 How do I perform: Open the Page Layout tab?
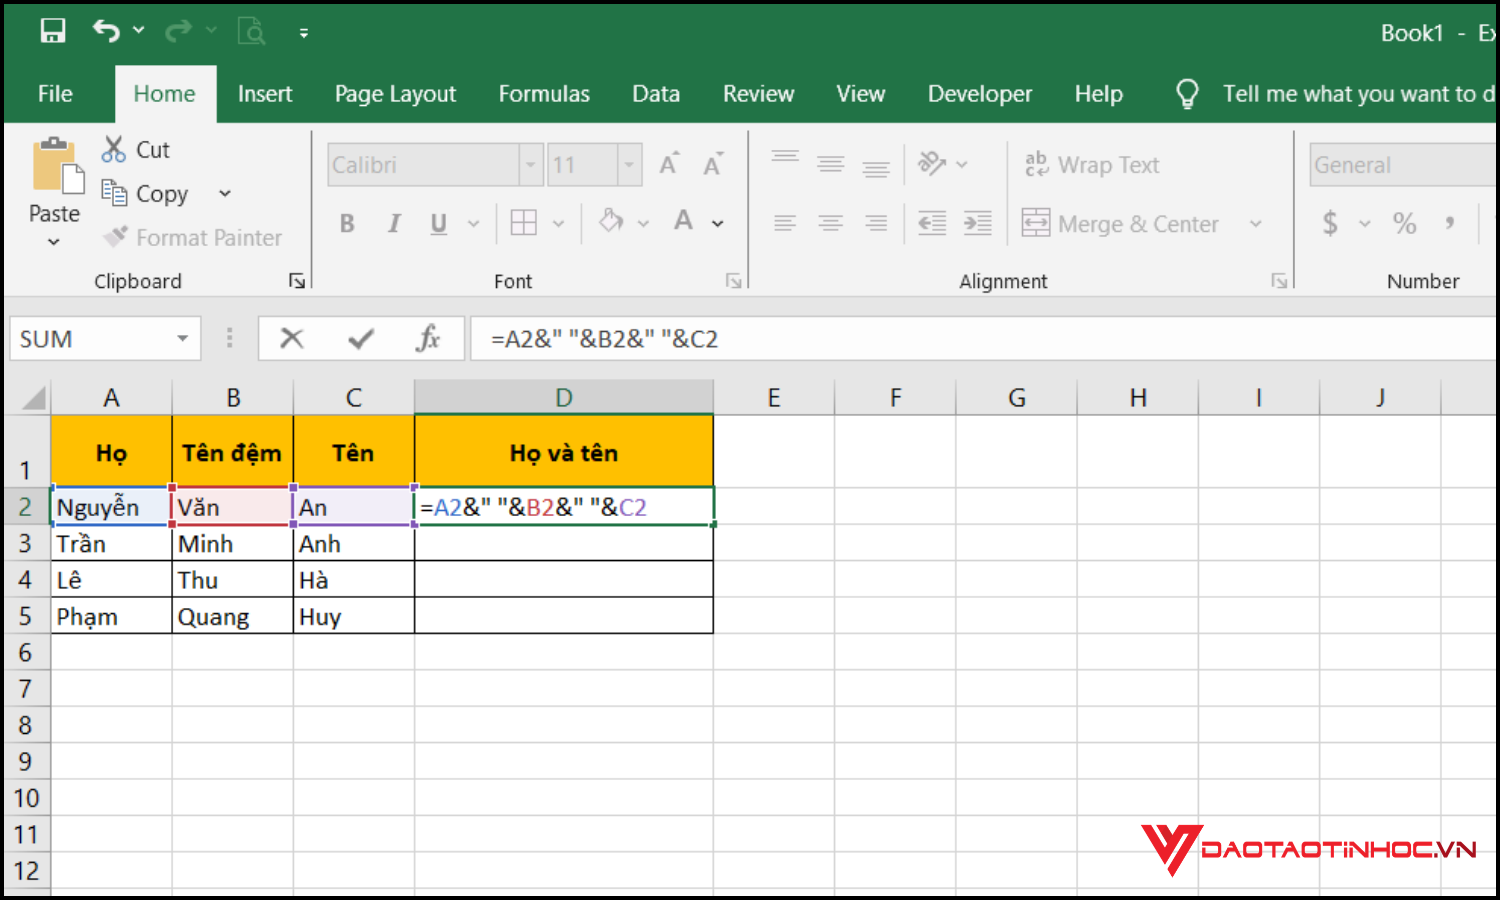pyautogui.click(x=395, y=94)
